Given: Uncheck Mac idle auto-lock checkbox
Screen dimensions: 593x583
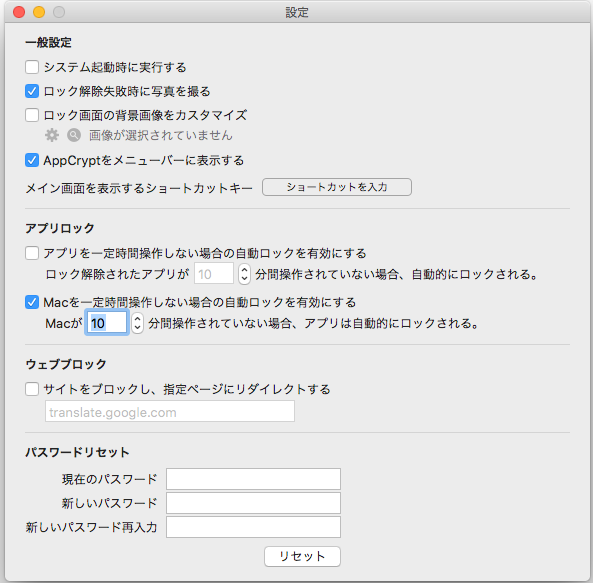Looking at the screenshot, I should [32, 302].
